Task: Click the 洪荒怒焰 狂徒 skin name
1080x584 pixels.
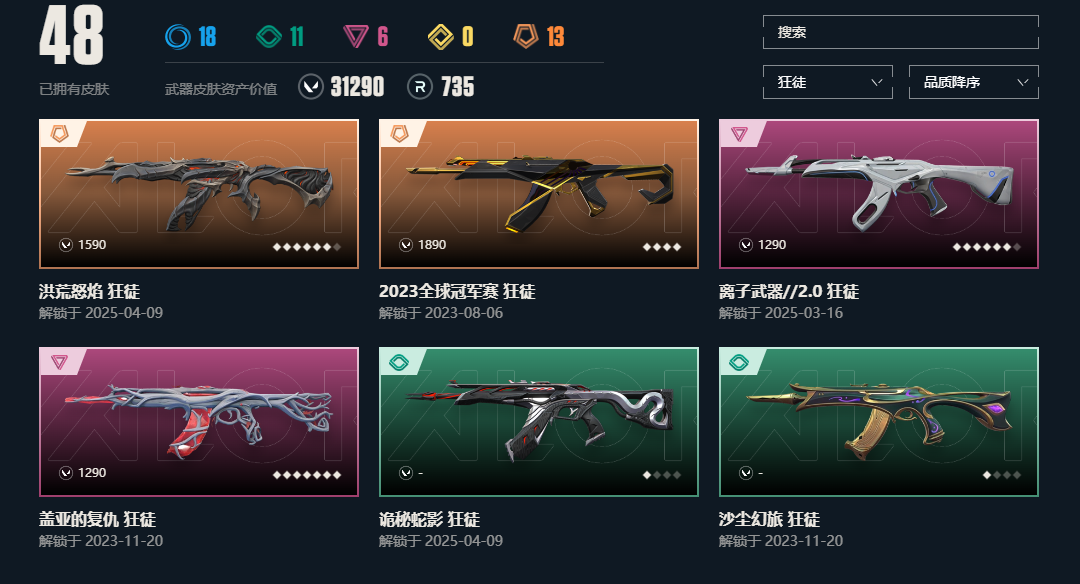Action: coord(90,291)
